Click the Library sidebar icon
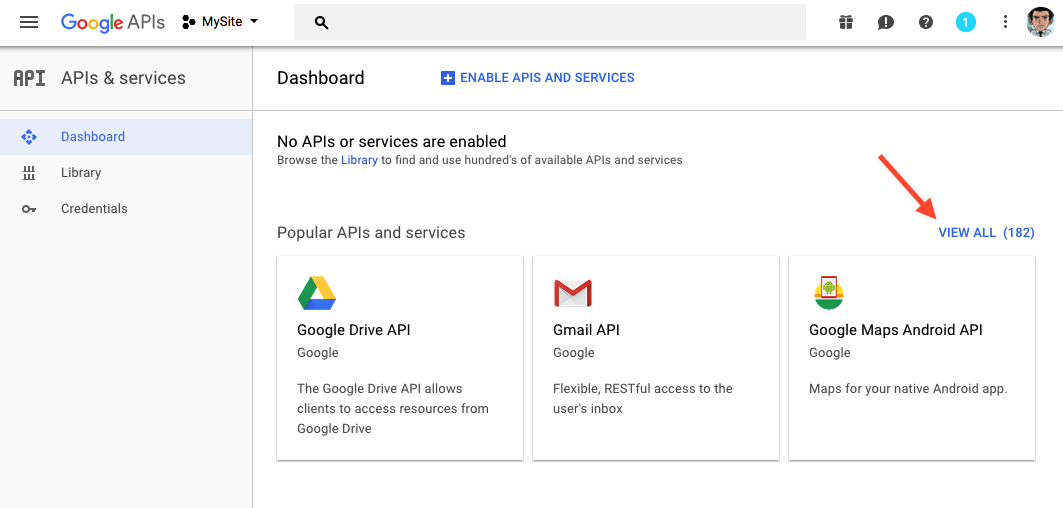This screenshot has width=1063, height=508. coord(28,173)
